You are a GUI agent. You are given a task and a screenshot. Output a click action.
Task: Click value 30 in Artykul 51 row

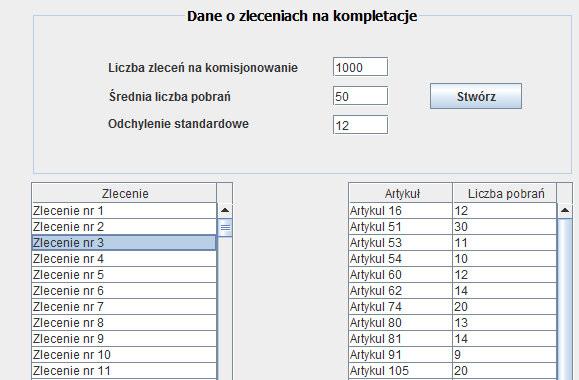504,226
